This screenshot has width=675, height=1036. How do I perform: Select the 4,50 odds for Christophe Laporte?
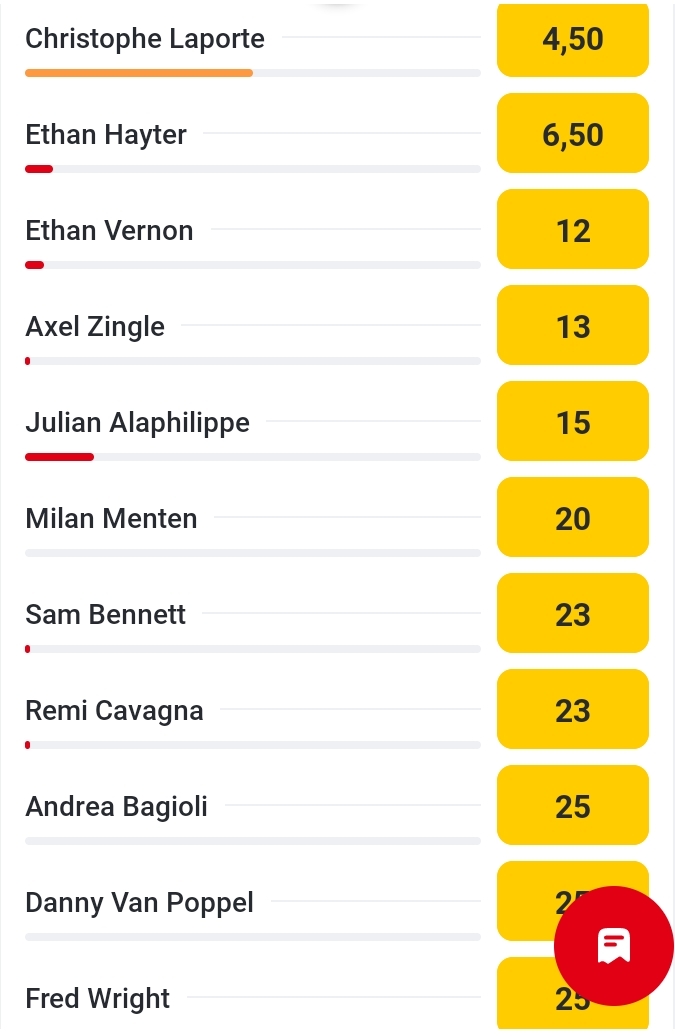point(572,40)
